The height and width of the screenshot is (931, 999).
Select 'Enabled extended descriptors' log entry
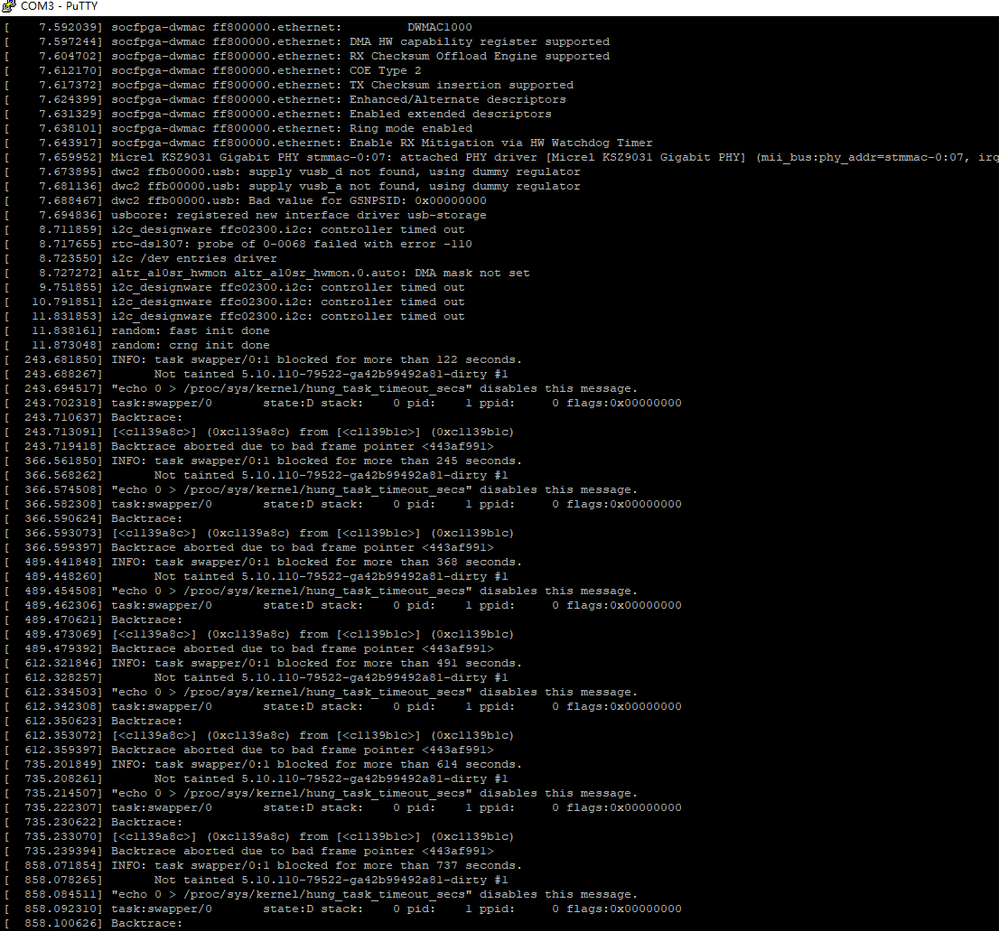coord(278,114)
